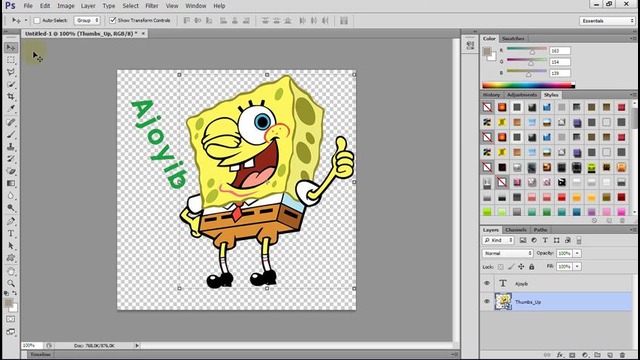Uncheck Show Transform Controls
This screenshot has height=360, width=640.
[x=113, y=20]
